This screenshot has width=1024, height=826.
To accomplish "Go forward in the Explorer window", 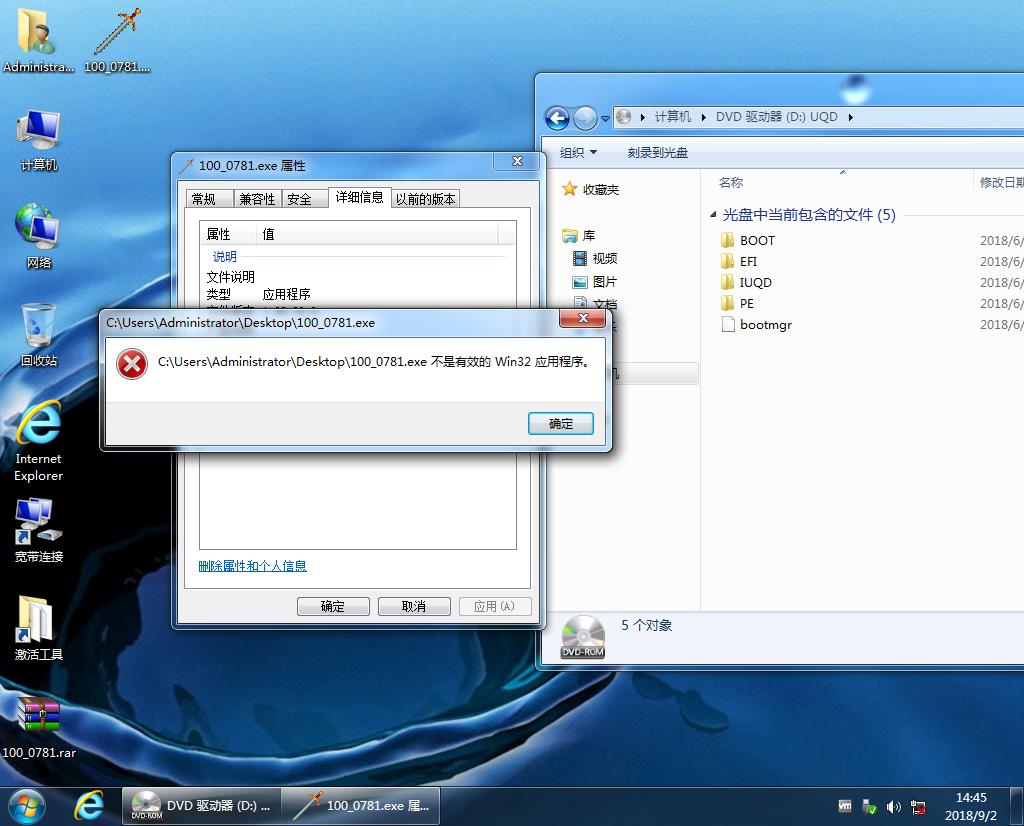I will [x=585, y=118].
